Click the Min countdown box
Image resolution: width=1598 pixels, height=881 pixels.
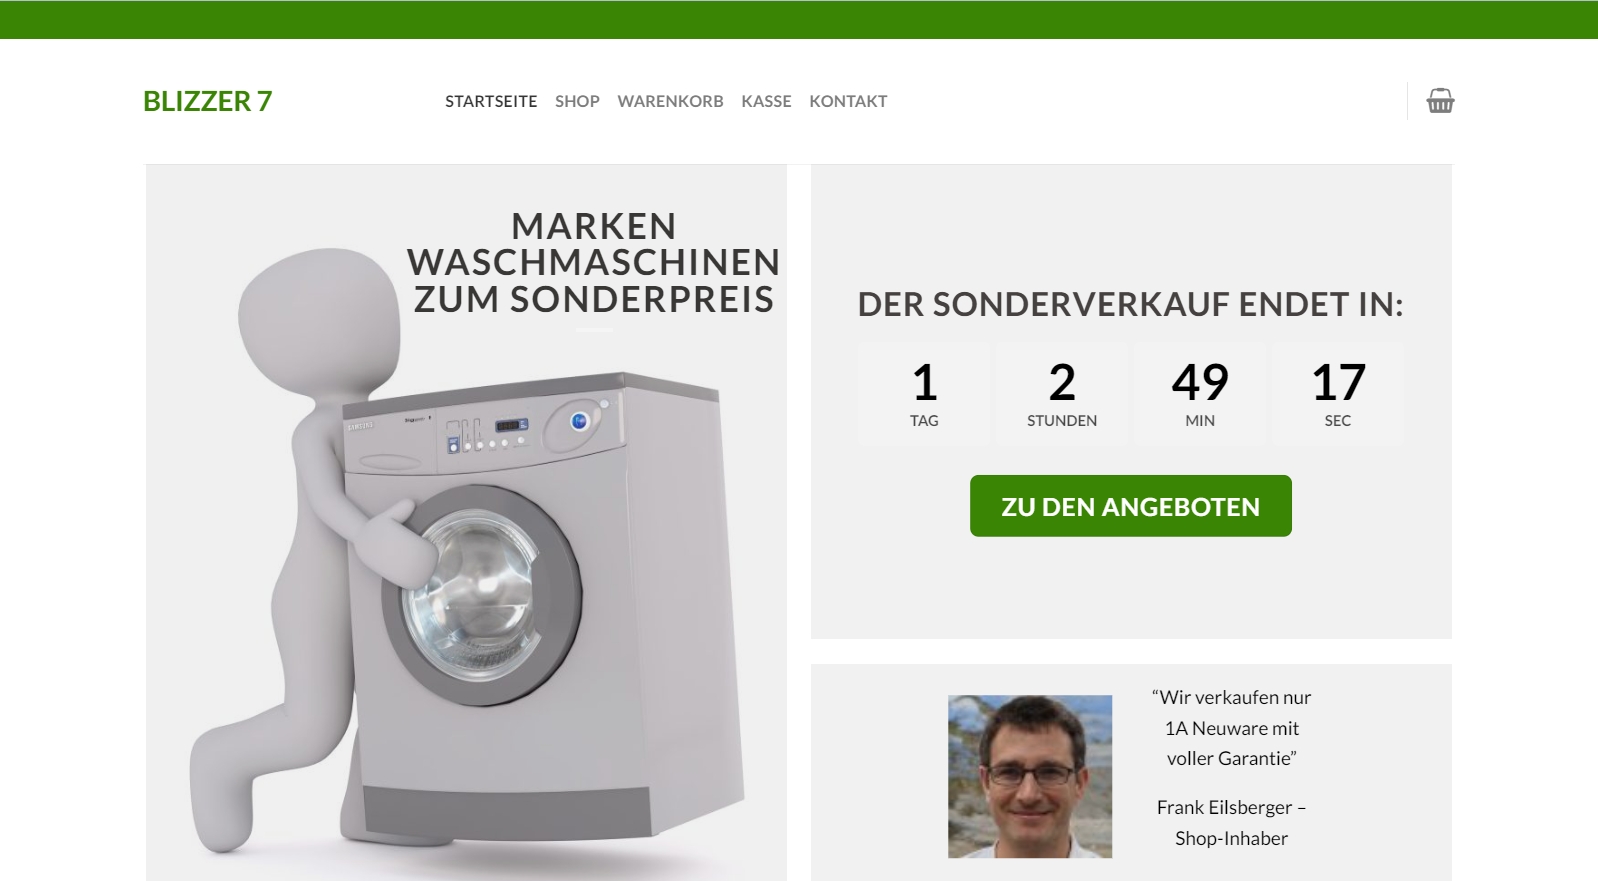click(1200, 393)
